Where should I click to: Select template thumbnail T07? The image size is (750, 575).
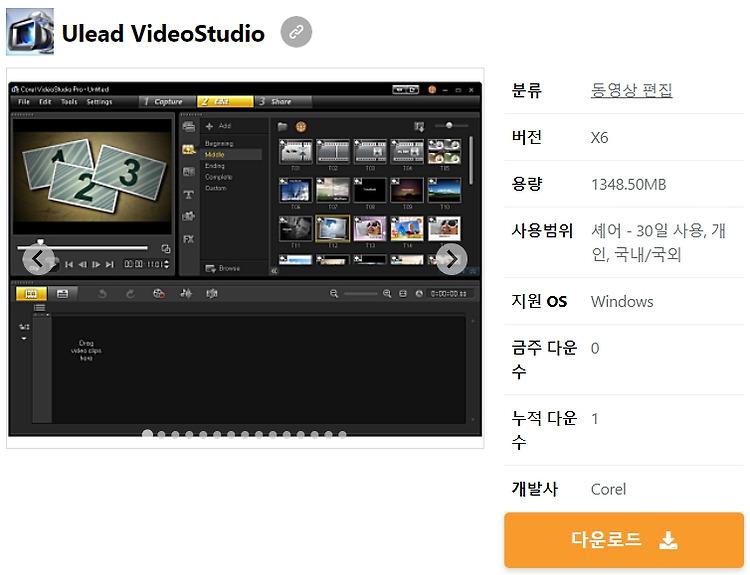coord(333,190)
